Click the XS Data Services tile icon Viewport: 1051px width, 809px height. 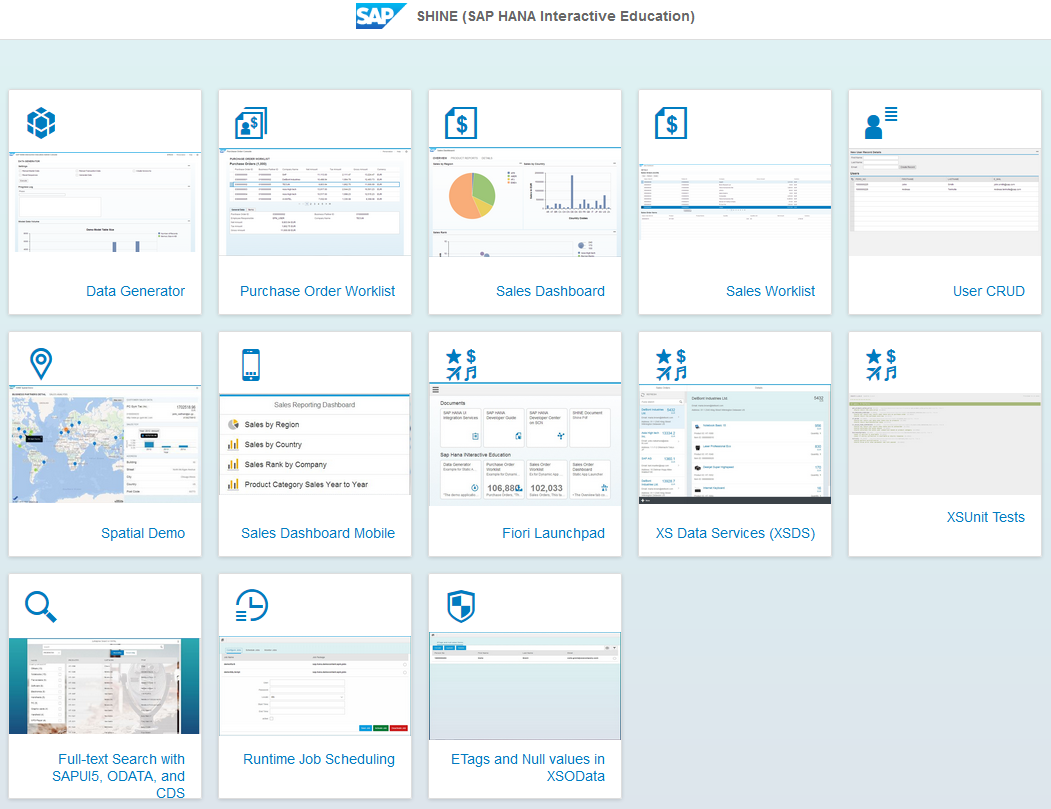click(671, 365)
